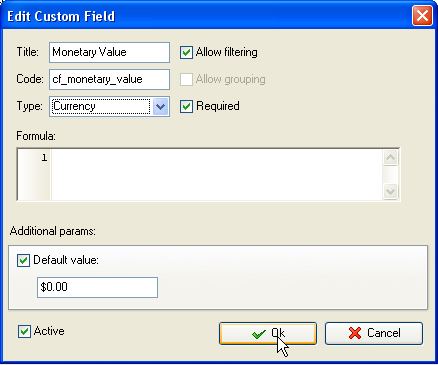Click the Title field containing Monetary Value
This screenshot has height=365, width=438.
(x=109, y=52)
